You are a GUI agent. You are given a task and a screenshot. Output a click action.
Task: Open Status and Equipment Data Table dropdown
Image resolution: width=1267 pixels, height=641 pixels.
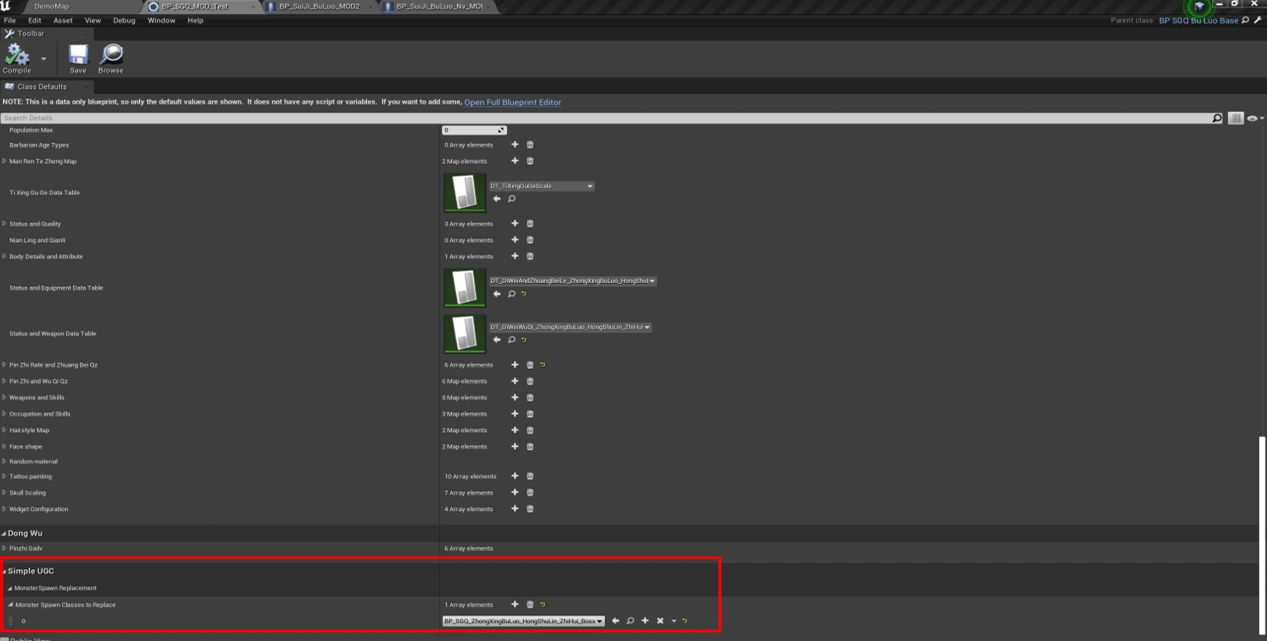coord(572,281)
